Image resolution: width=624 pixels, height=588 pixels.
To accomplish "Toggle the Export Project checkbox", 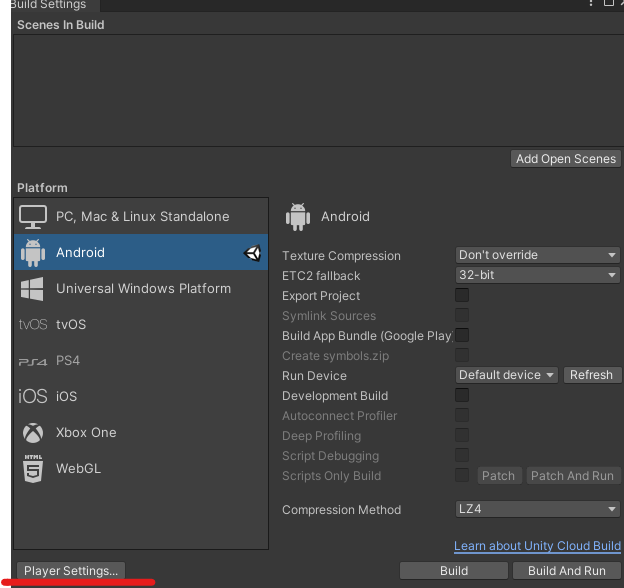I will [462, 295].
